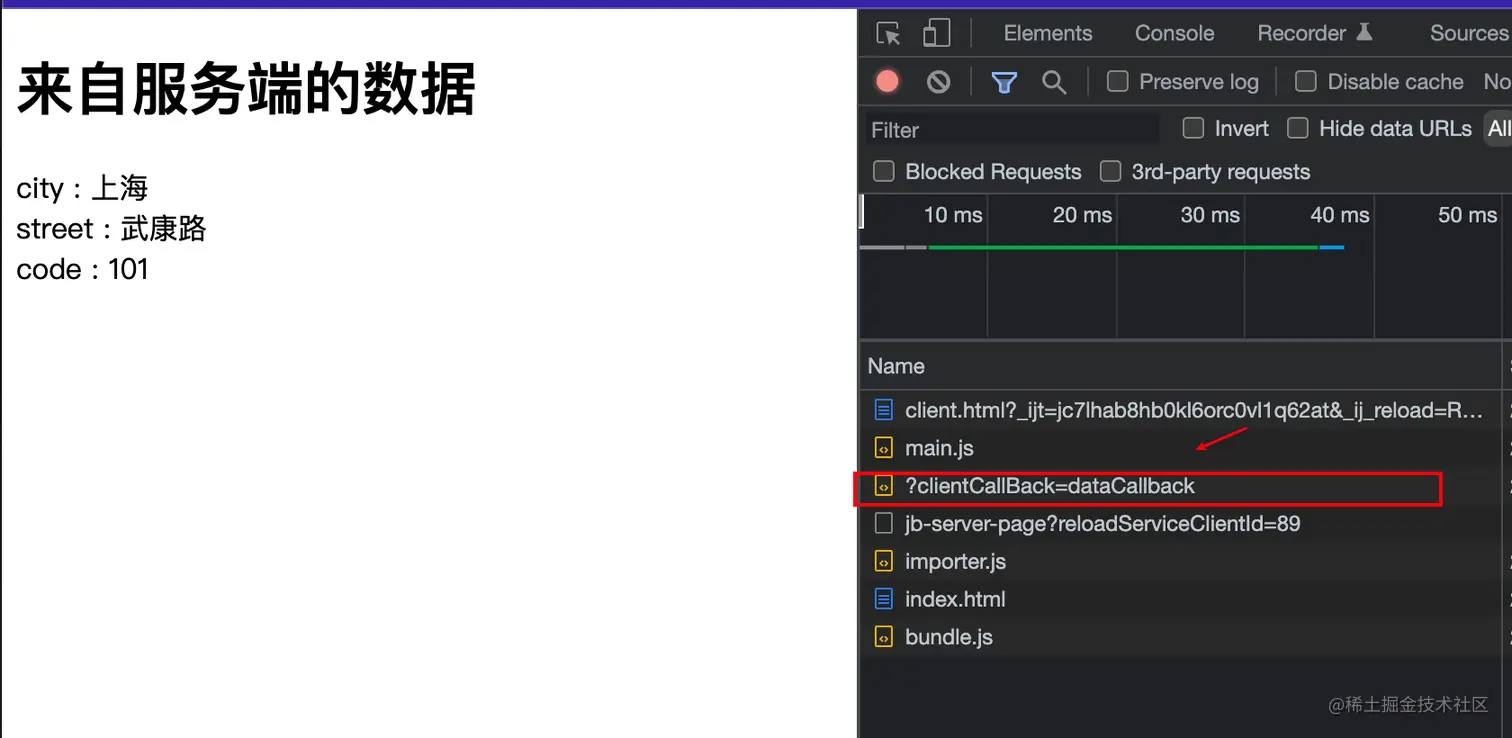Viewport: 1512px width, 738px height.
Task: Check the Hide data URLs option
Action: [1297, 128]
